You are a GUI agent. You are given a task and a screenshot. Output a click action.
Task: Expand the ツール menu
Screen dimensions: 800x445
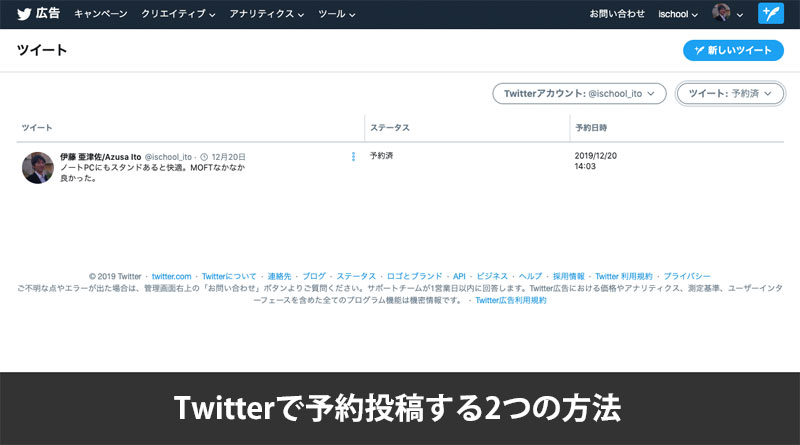point(336,14)
